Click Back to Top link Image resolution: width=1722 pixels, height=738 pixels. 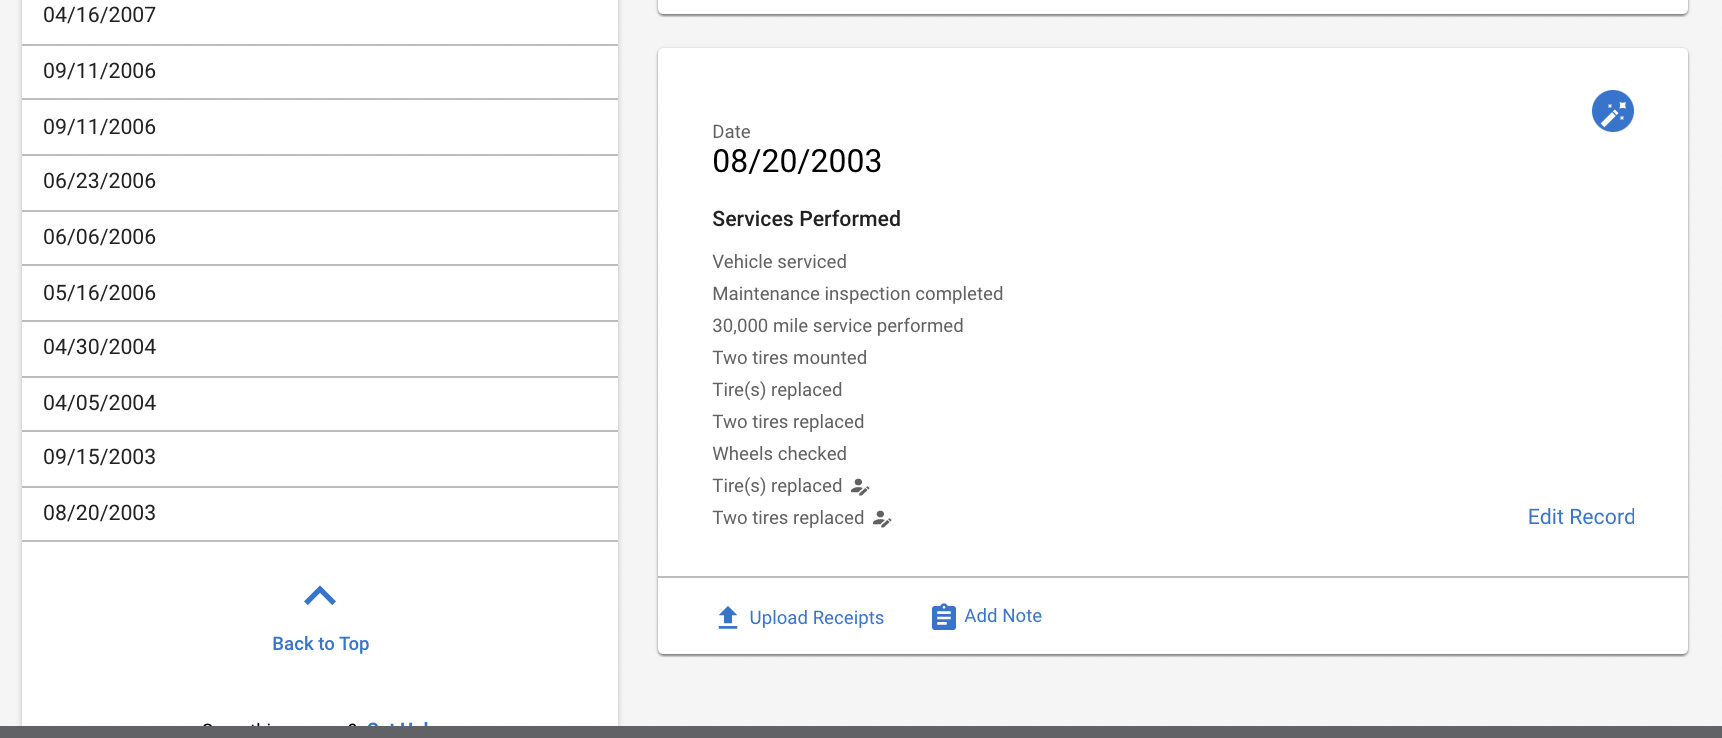coord(321,644)
